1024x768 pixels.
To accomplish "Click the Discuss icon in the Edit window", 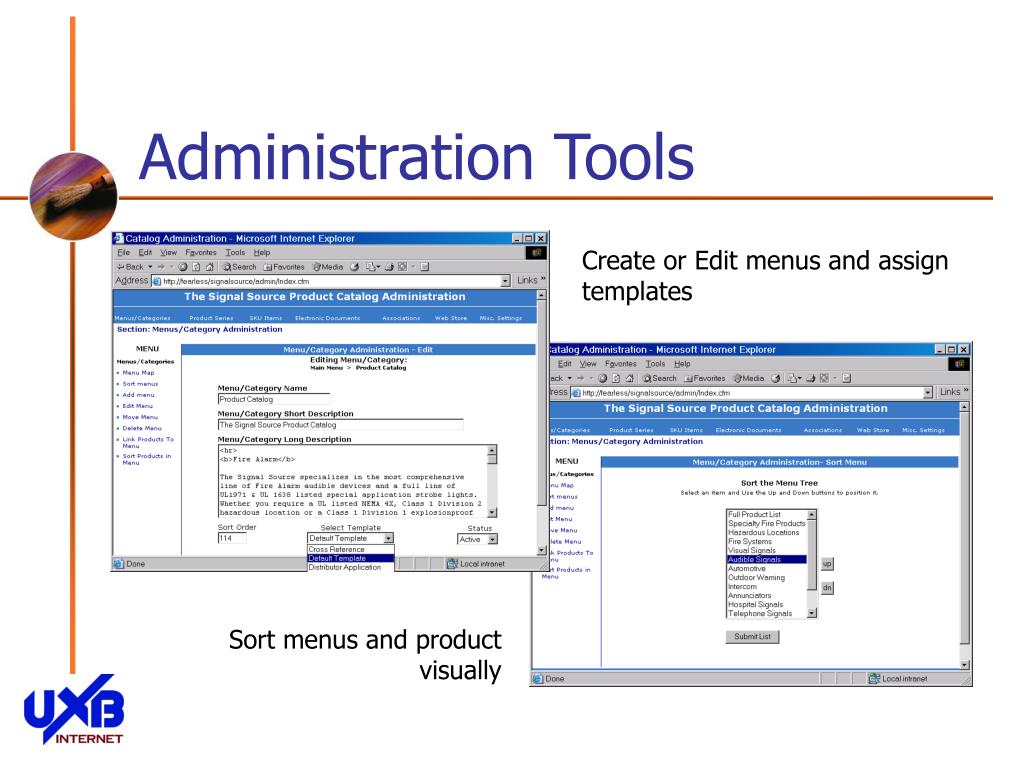I will coord(424,267).
